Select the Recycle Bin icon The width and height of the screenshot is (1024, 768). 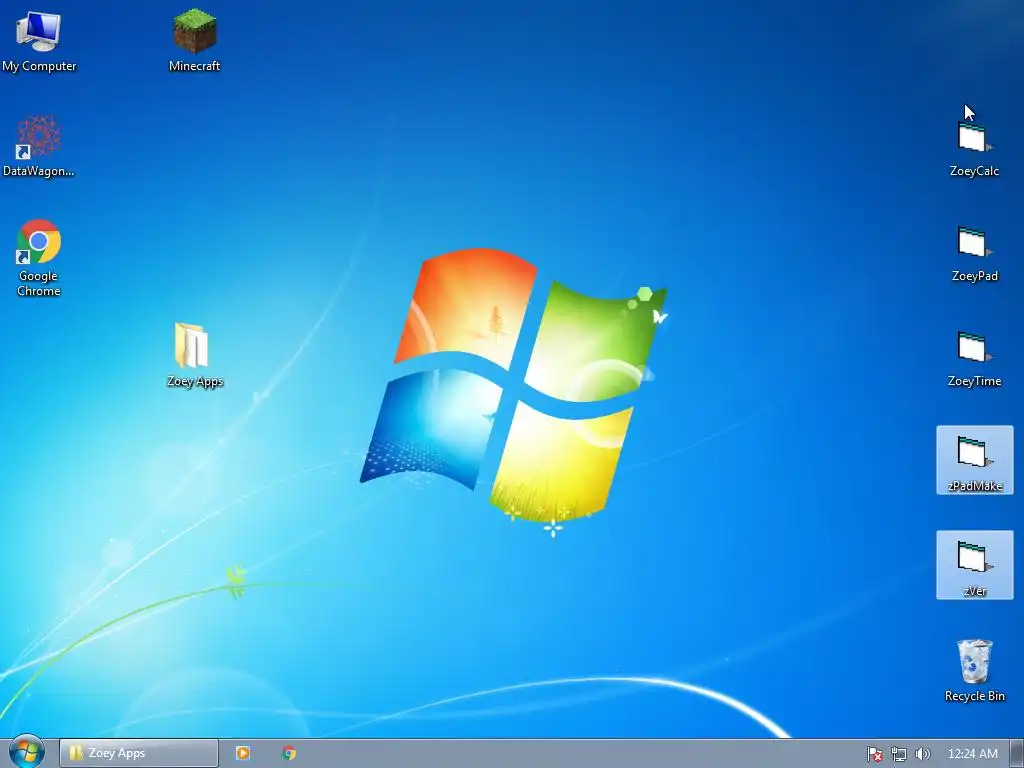974,671
